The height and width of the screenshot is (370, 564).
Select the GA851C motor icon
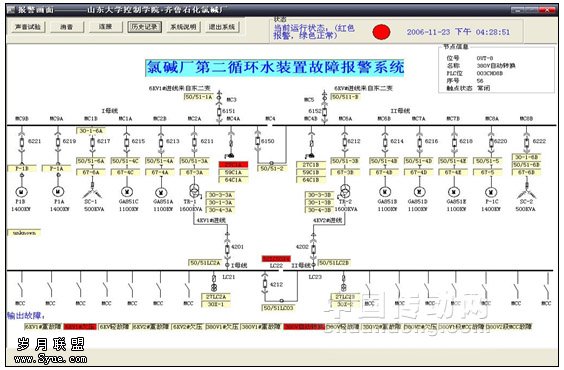[x=127, y=192]
